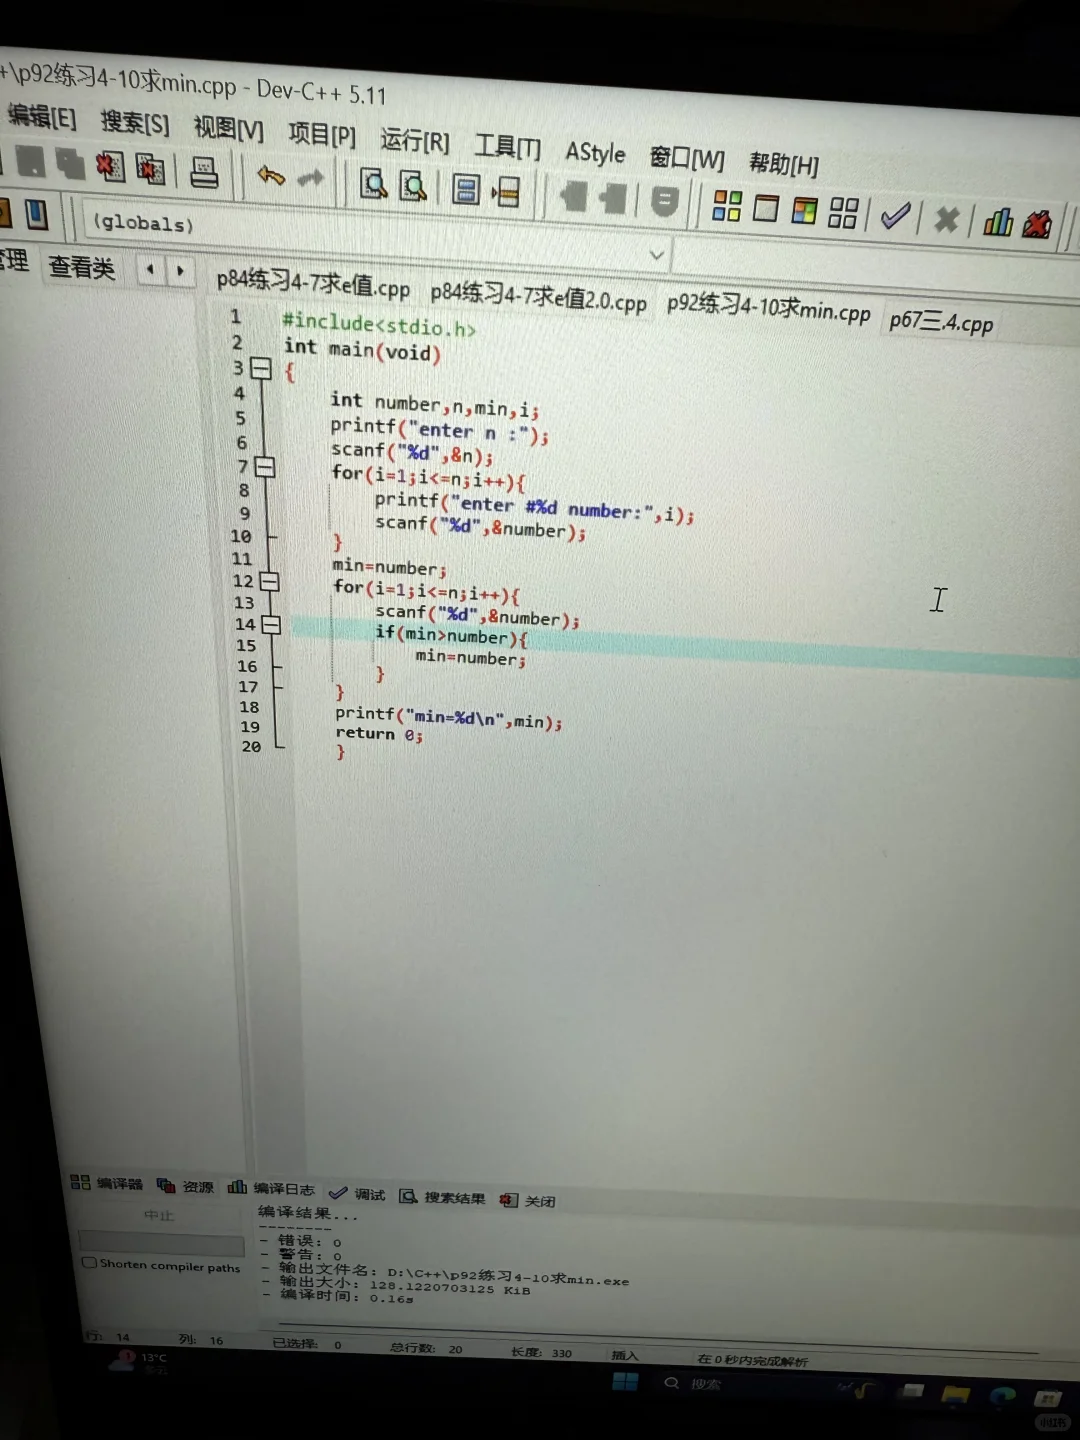Click the greyed toggle comment icon

[664, 201]
